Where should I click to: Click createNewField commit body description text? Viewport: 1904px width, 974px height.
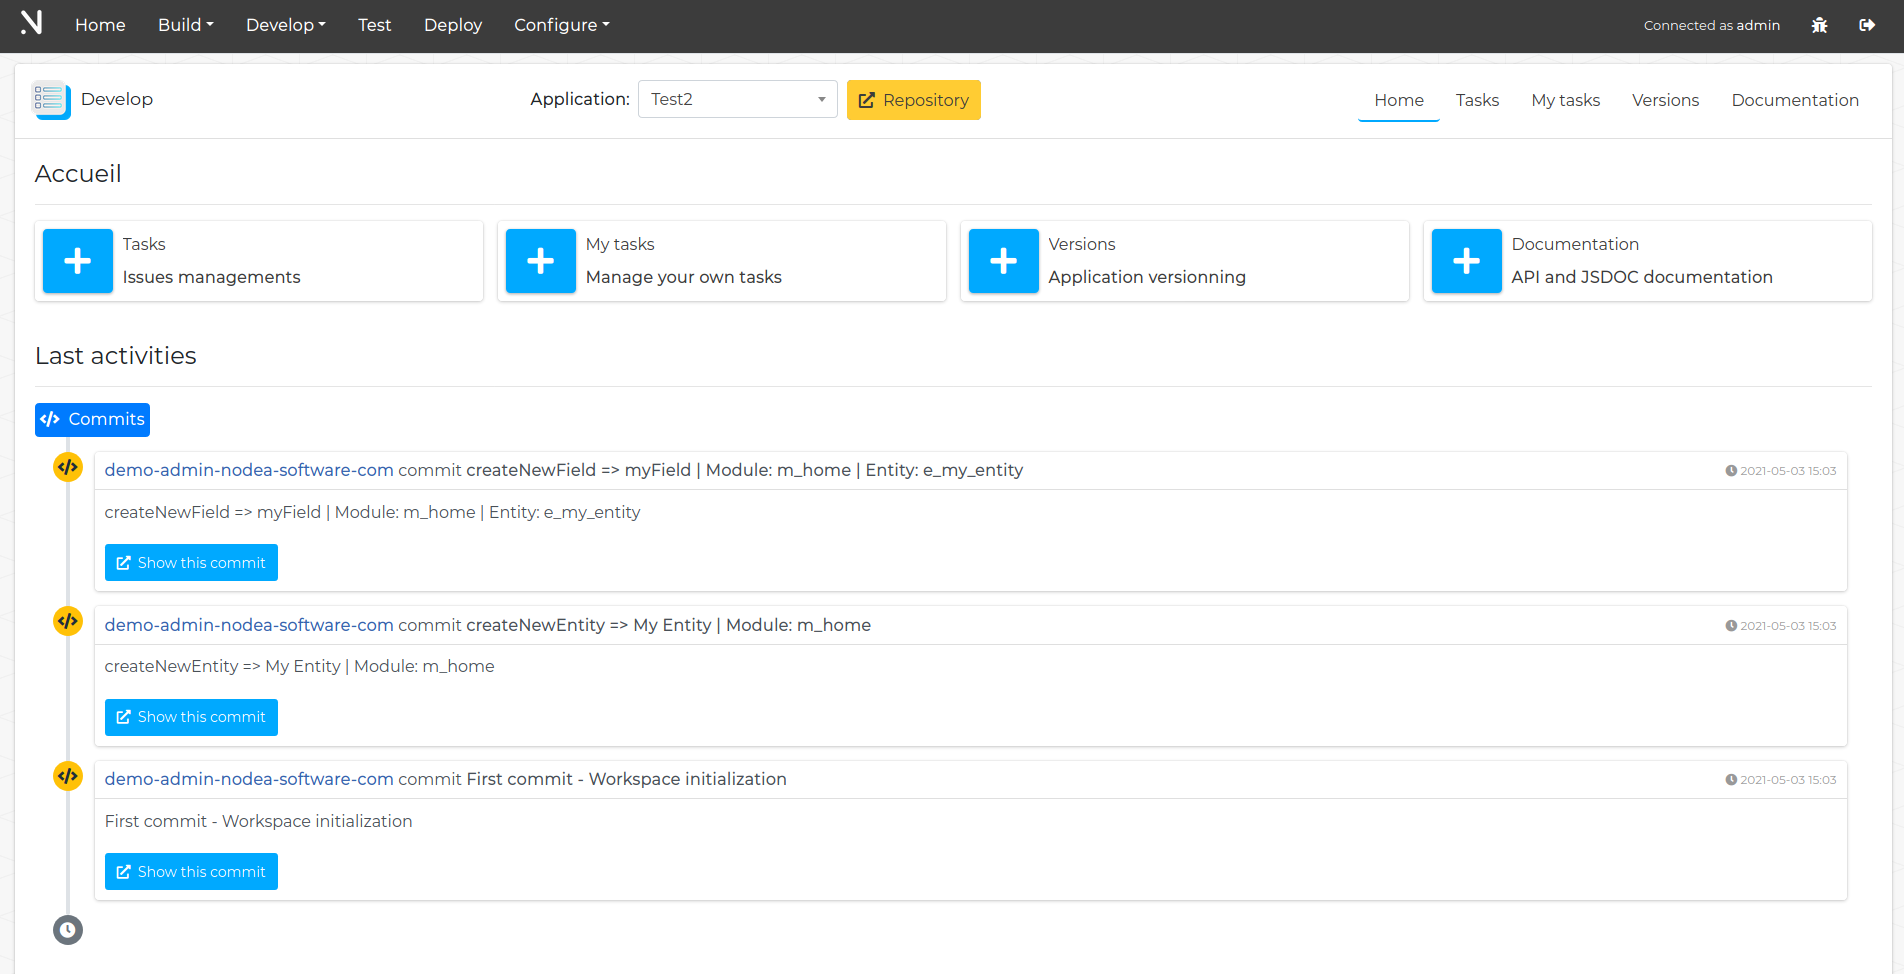click(x=372, y=512)
